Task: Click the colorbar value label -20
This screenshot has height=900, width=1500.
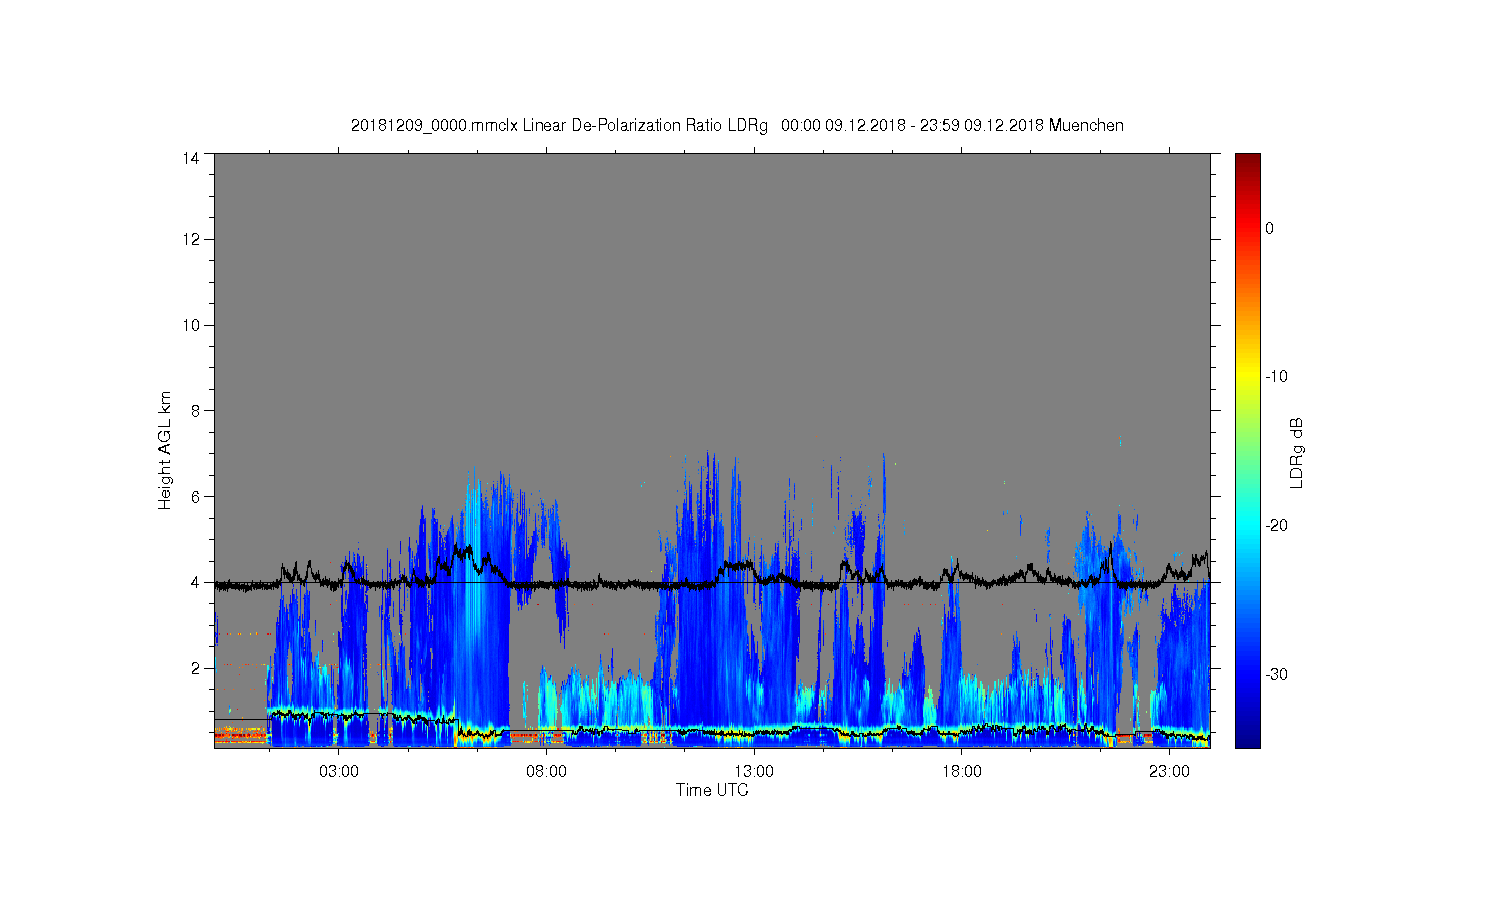Action: coord(1276,526)
